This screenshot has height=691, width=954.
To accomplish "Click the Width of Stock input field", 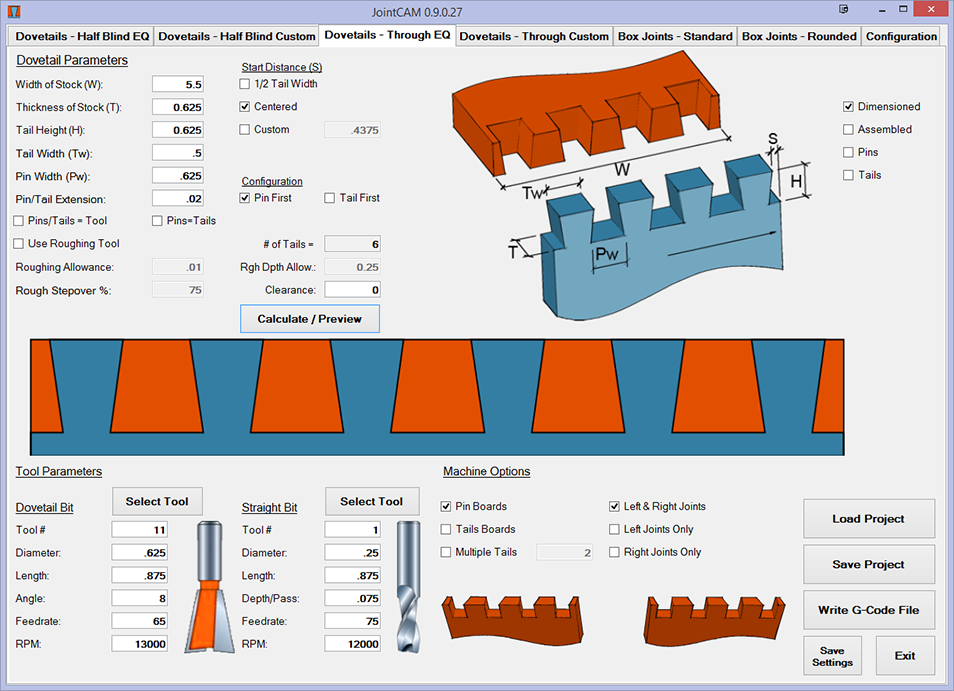I will (x=179, y=84).
